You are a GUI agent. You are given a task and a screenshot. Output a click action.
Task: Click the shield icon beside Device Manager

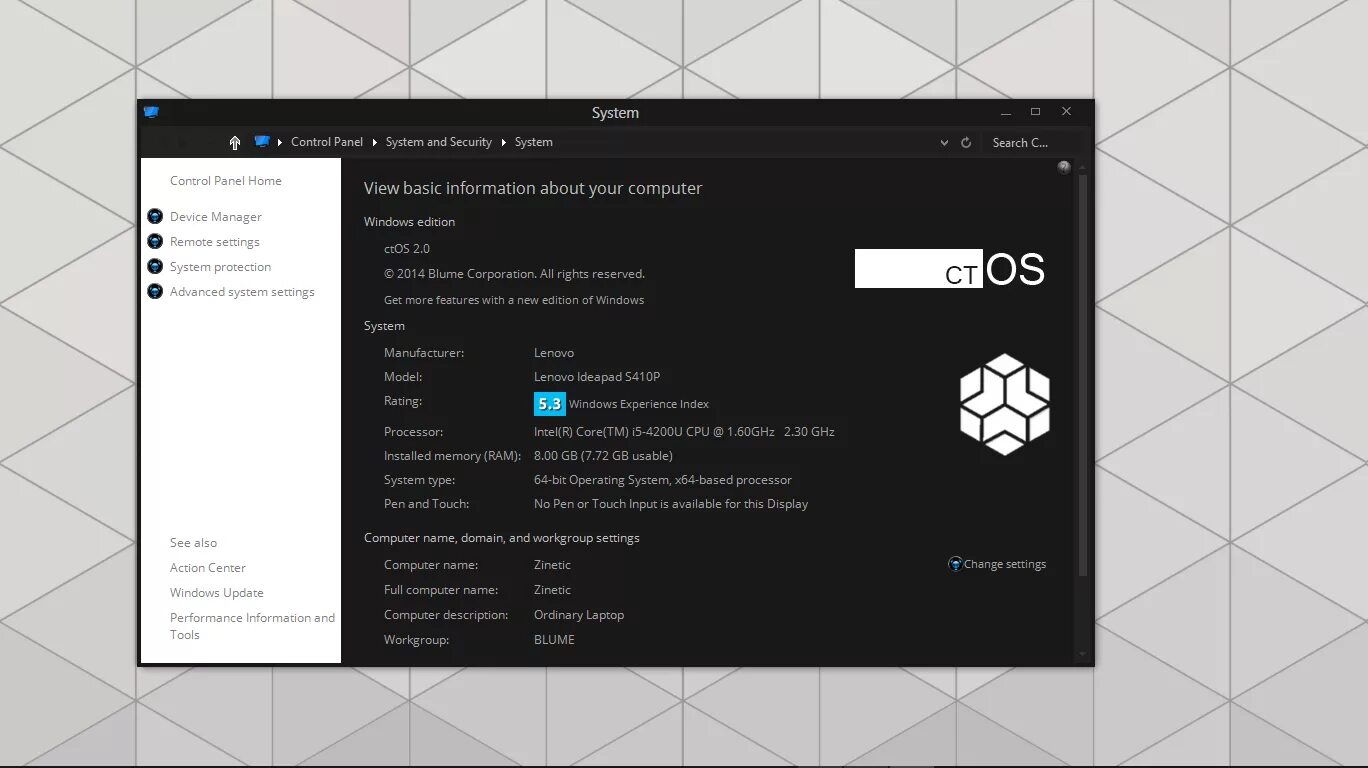click(155, 216)
